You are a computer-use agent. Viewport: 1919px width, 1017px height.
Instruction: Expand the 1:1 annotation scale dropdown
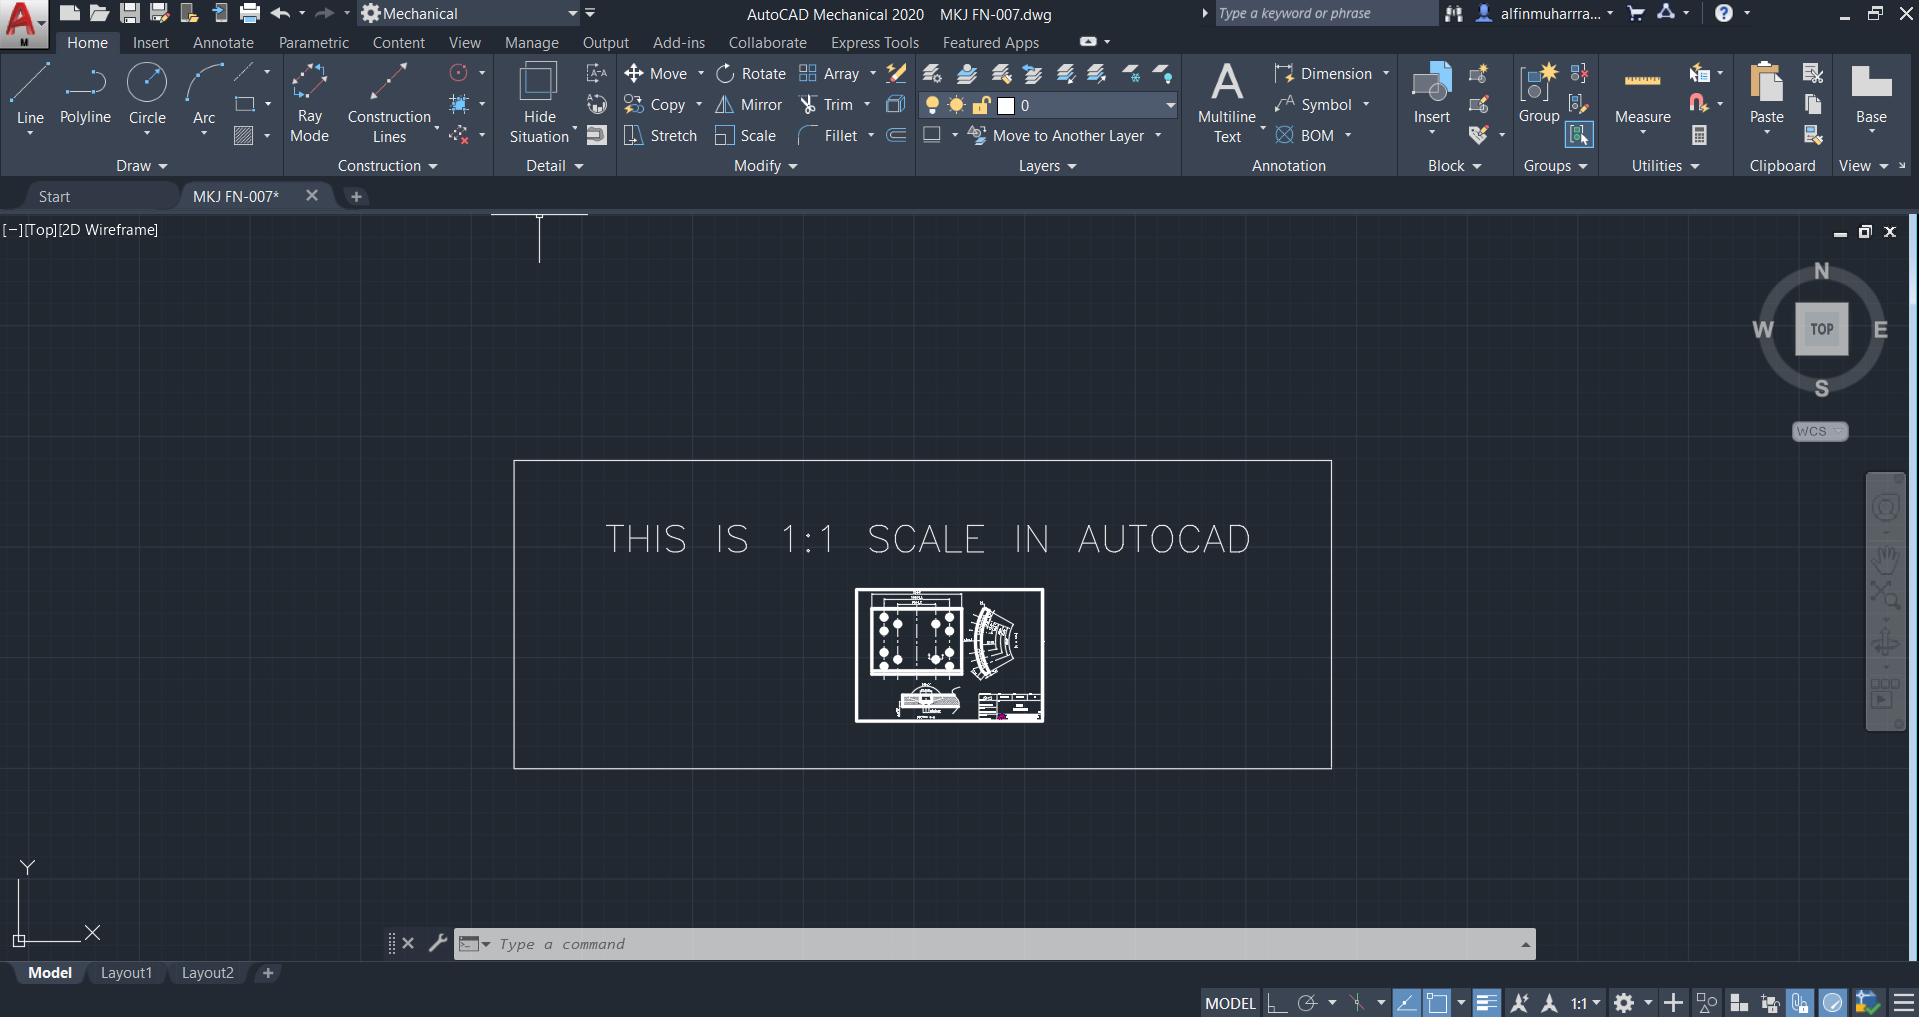pos(1596,1002)
